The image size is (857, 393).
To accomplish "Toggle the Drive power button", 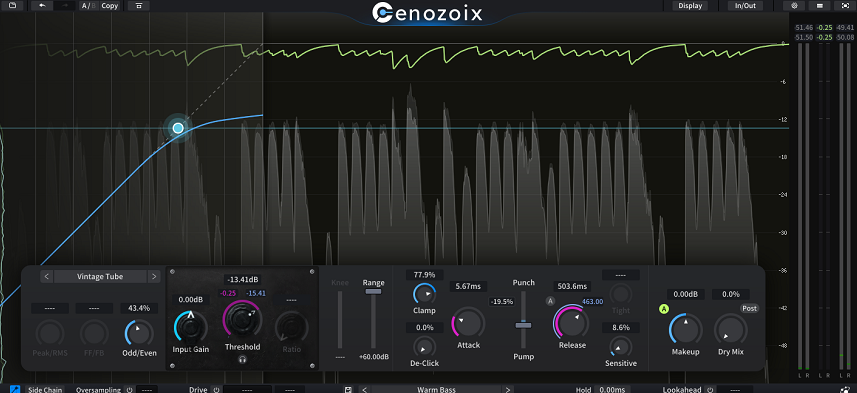I will (216, 390).
